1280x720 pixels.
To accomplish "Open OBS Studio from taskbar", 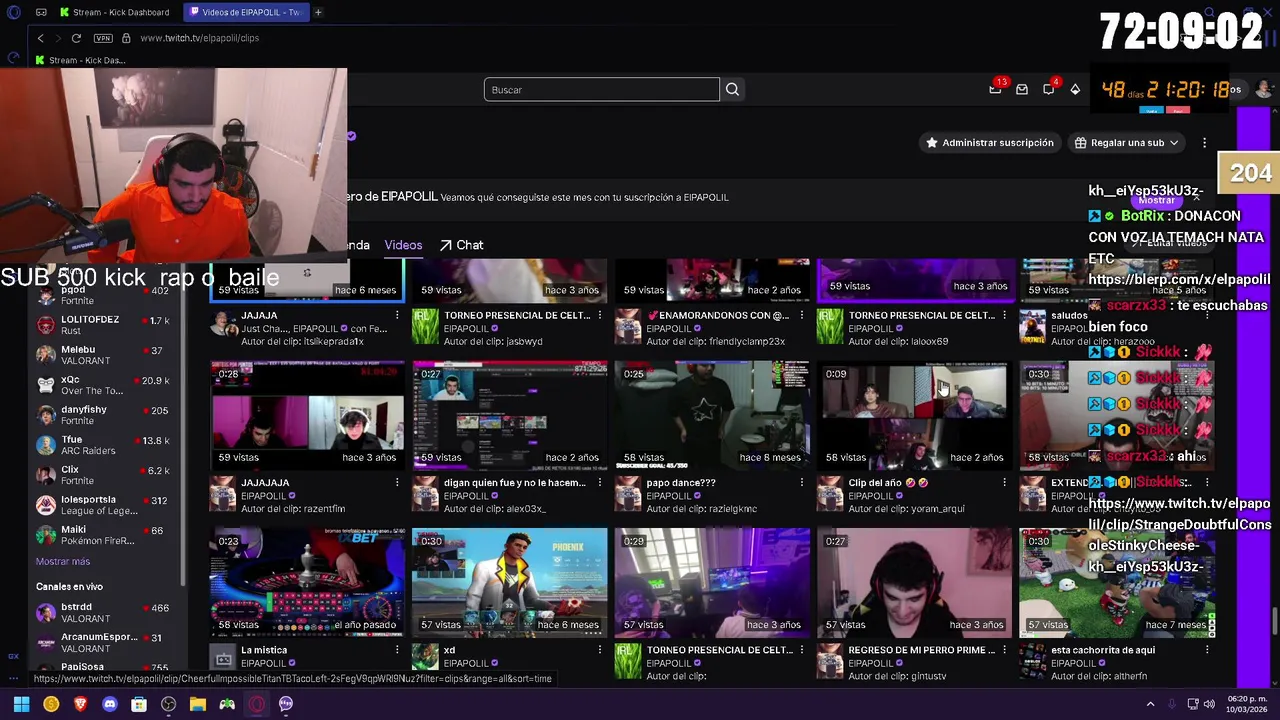I will 168,704.
